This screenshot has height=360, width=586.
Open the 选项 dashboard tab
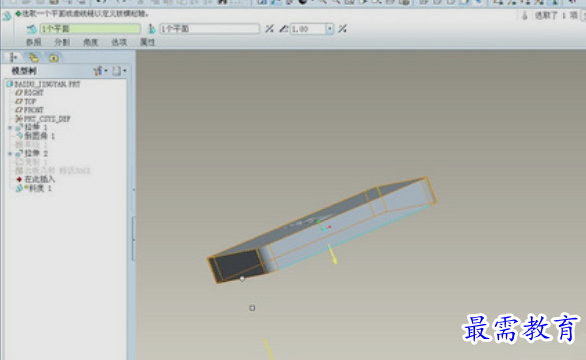[119, 42]
